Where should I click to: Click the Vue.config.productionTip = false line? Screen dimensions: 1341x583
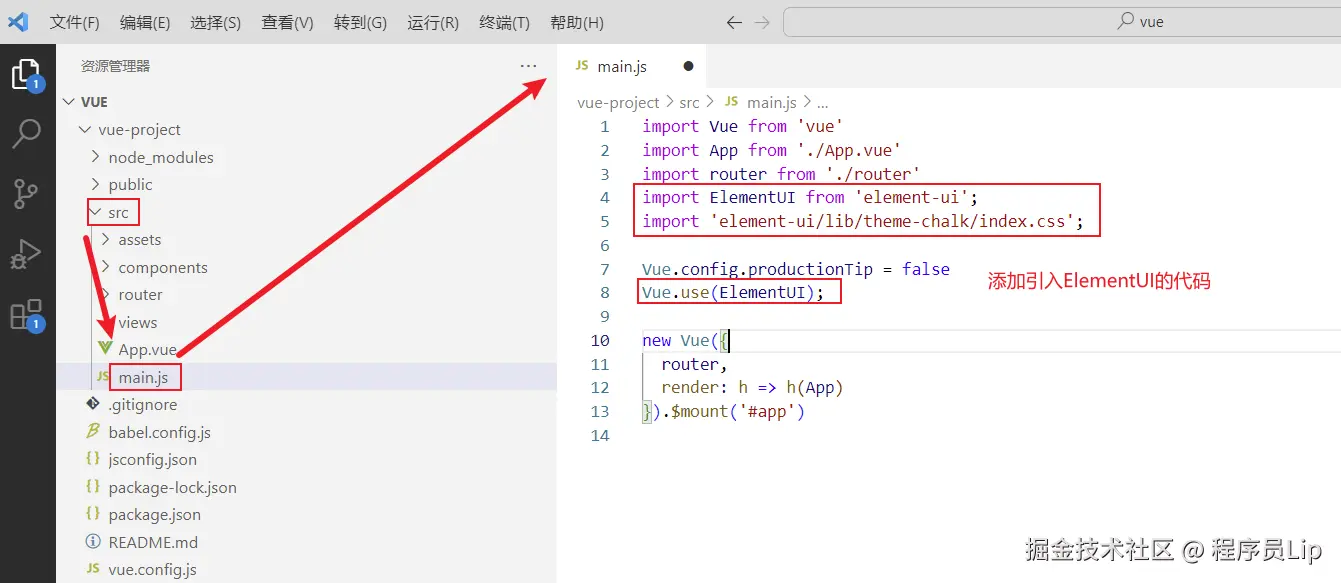pyautogui.click(x=796, y=269)
